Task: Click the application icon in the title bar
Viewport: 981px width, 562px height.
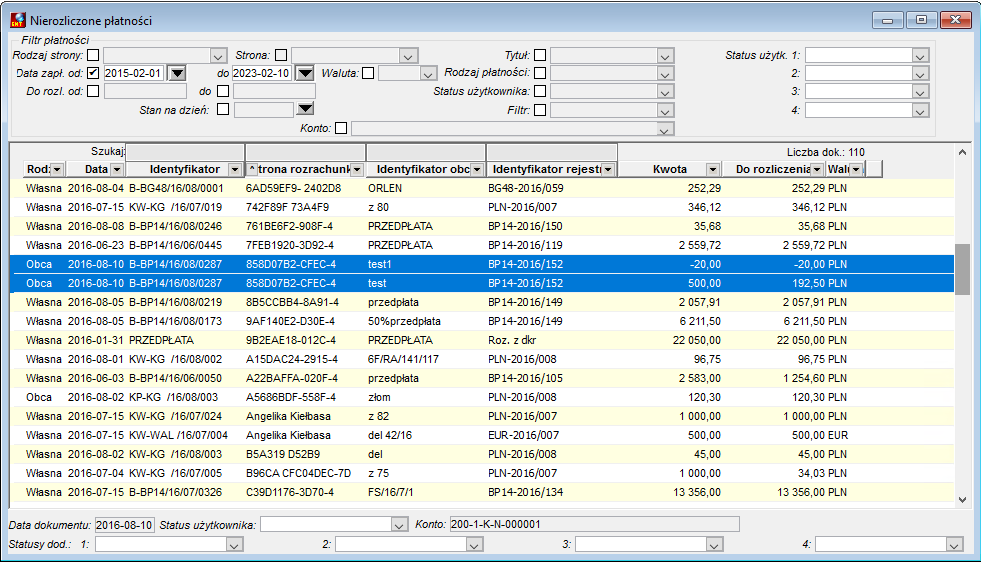Action: click(18, 21)
